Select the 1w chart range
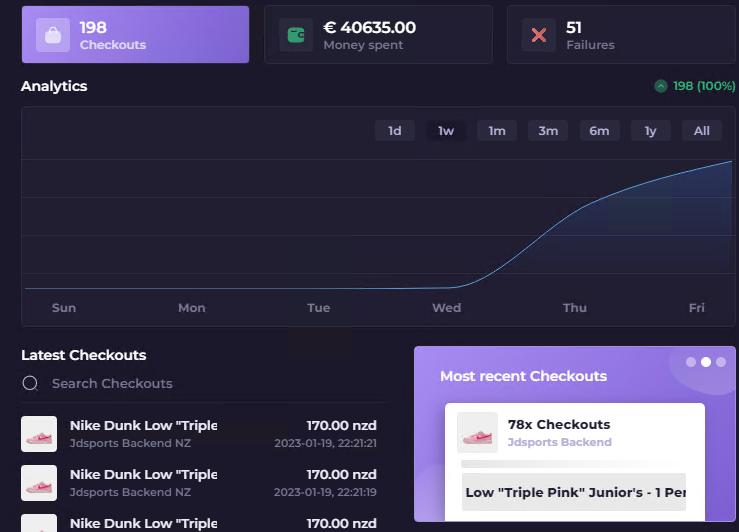This screenshot has height=532, width=739. coord(446,131)
